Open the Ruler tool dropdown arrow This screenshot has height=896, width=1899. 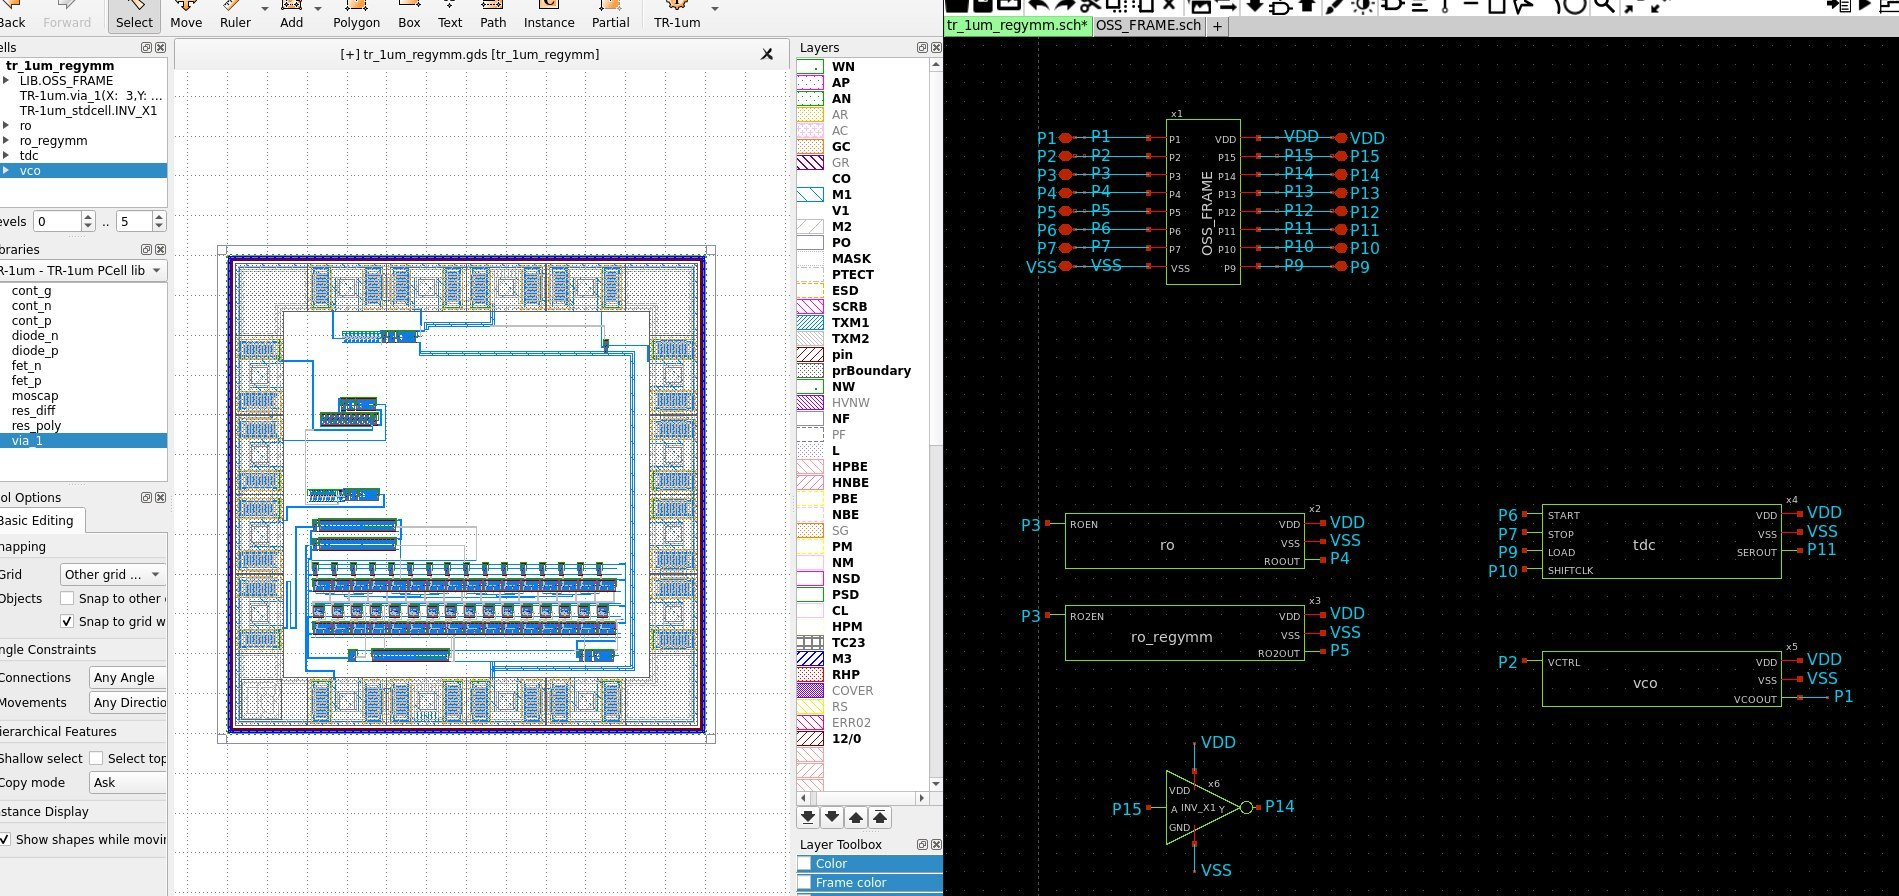click(265, 9)
